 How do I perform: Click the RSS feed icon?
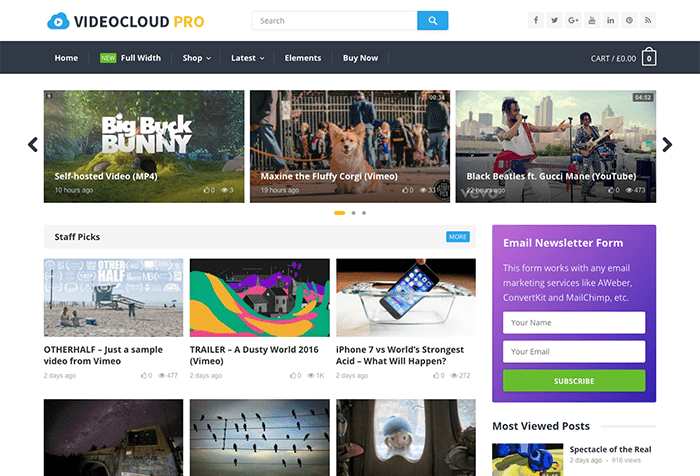[648, 20]
